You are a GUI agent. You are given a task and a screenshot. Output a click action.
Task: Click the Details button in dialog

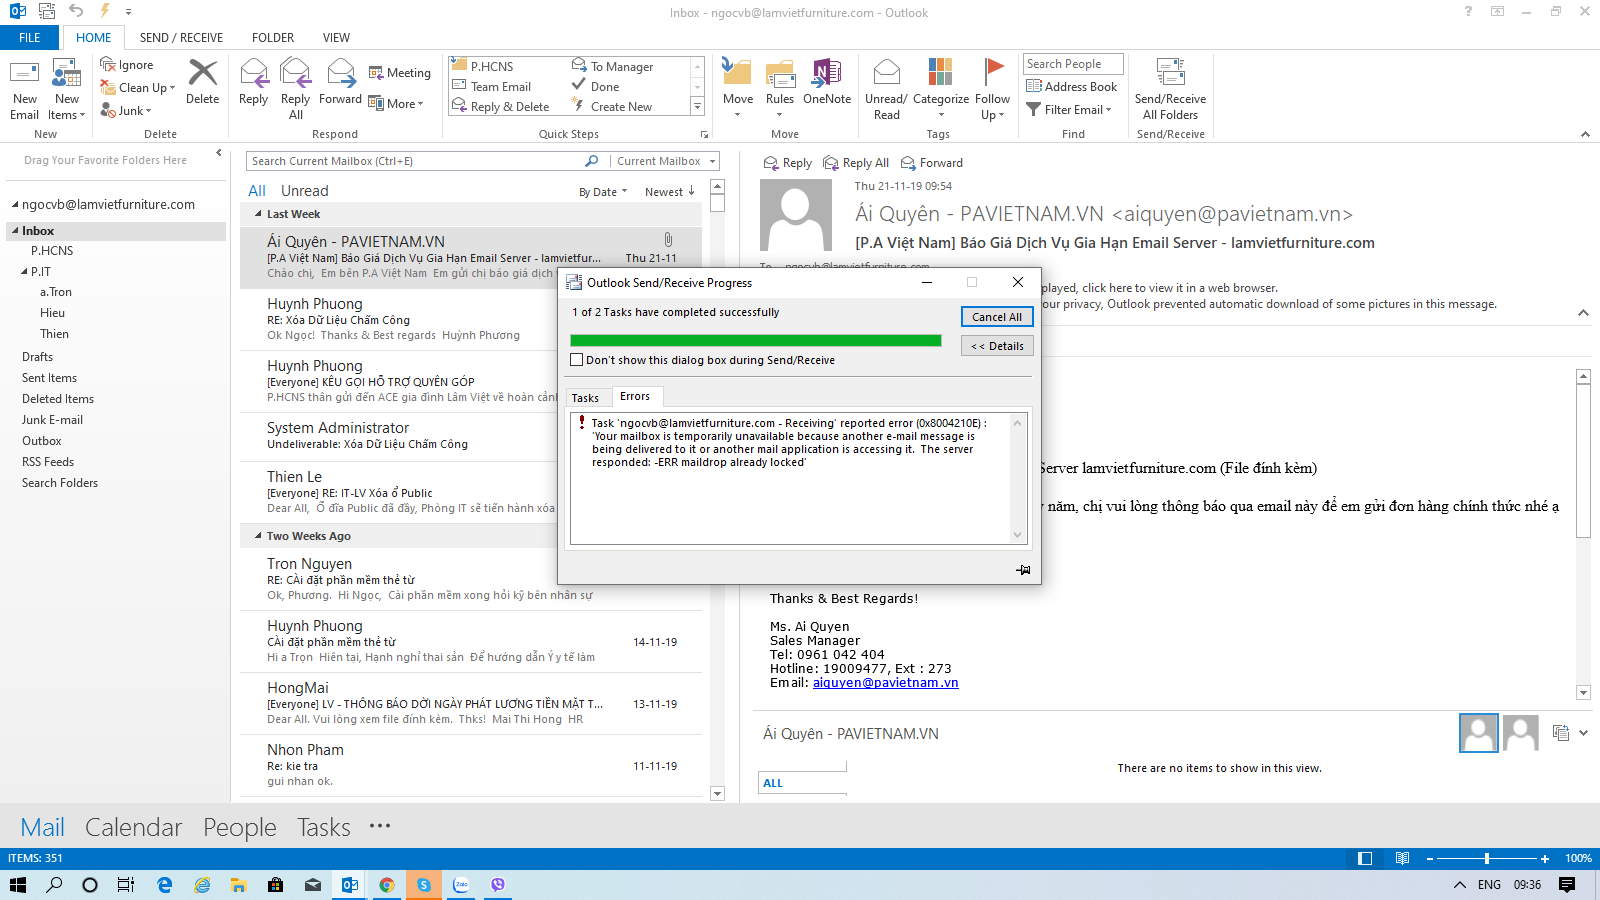coord(997,346)
